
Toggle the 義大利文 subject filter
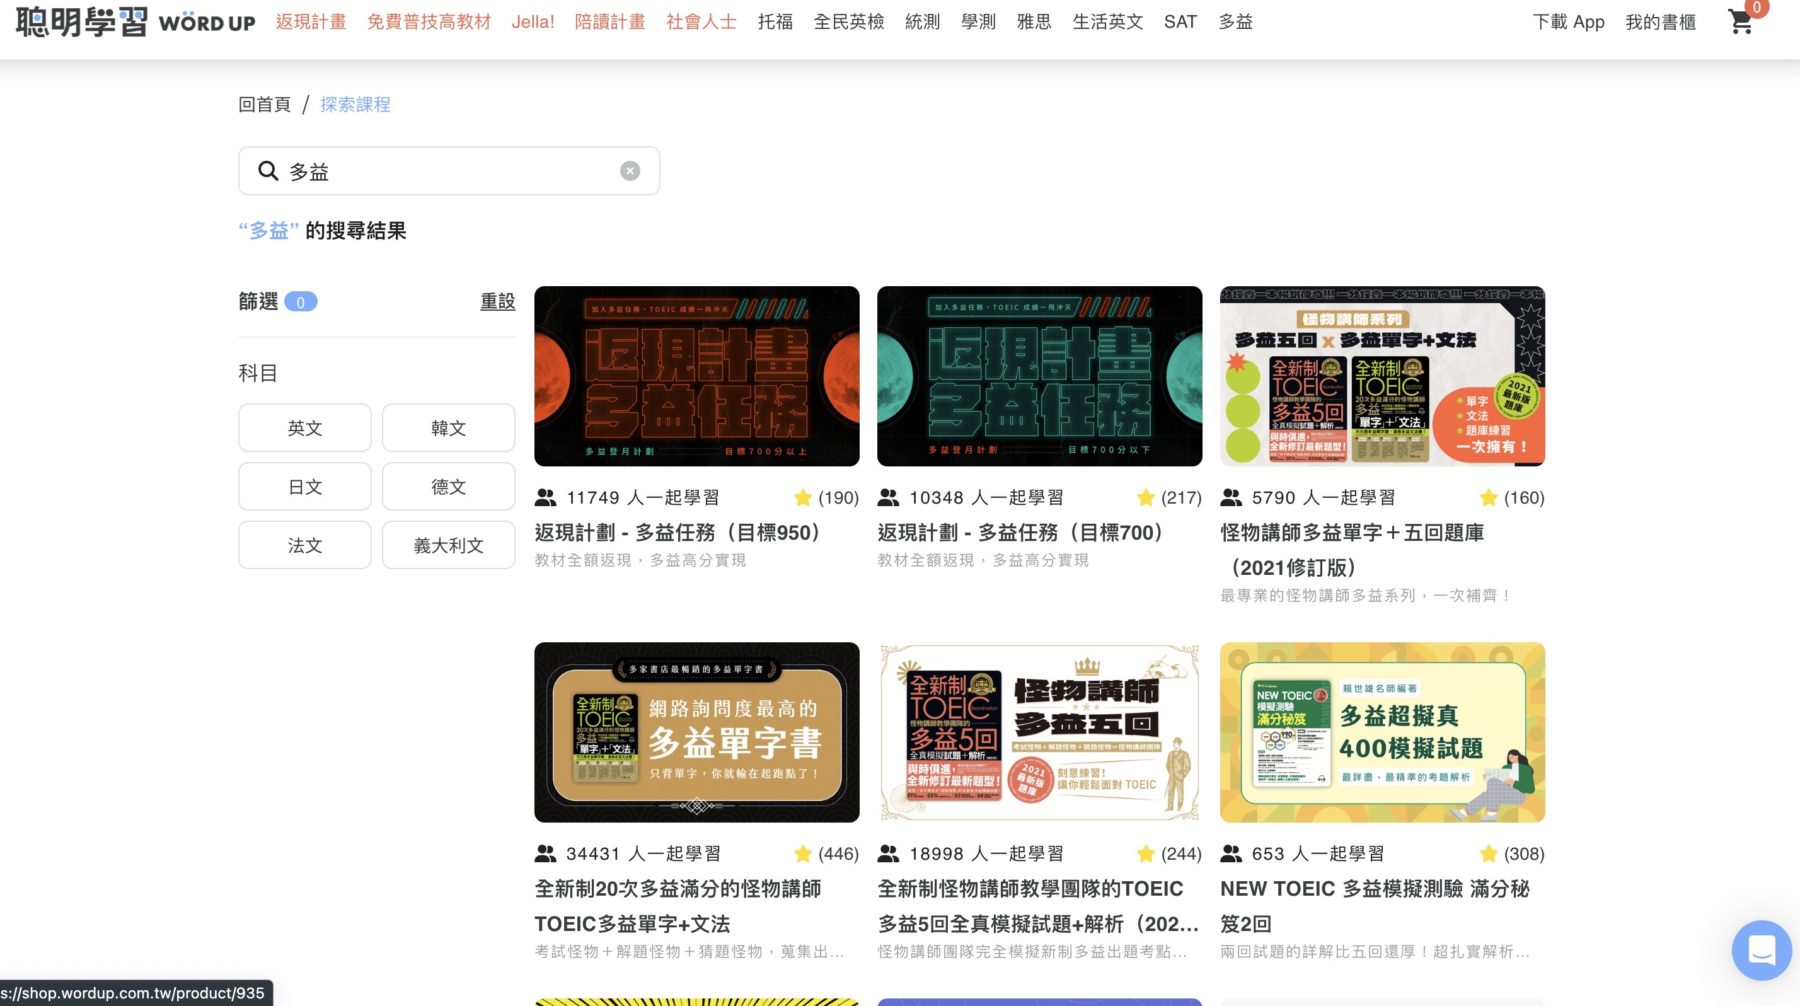point(448,545)
